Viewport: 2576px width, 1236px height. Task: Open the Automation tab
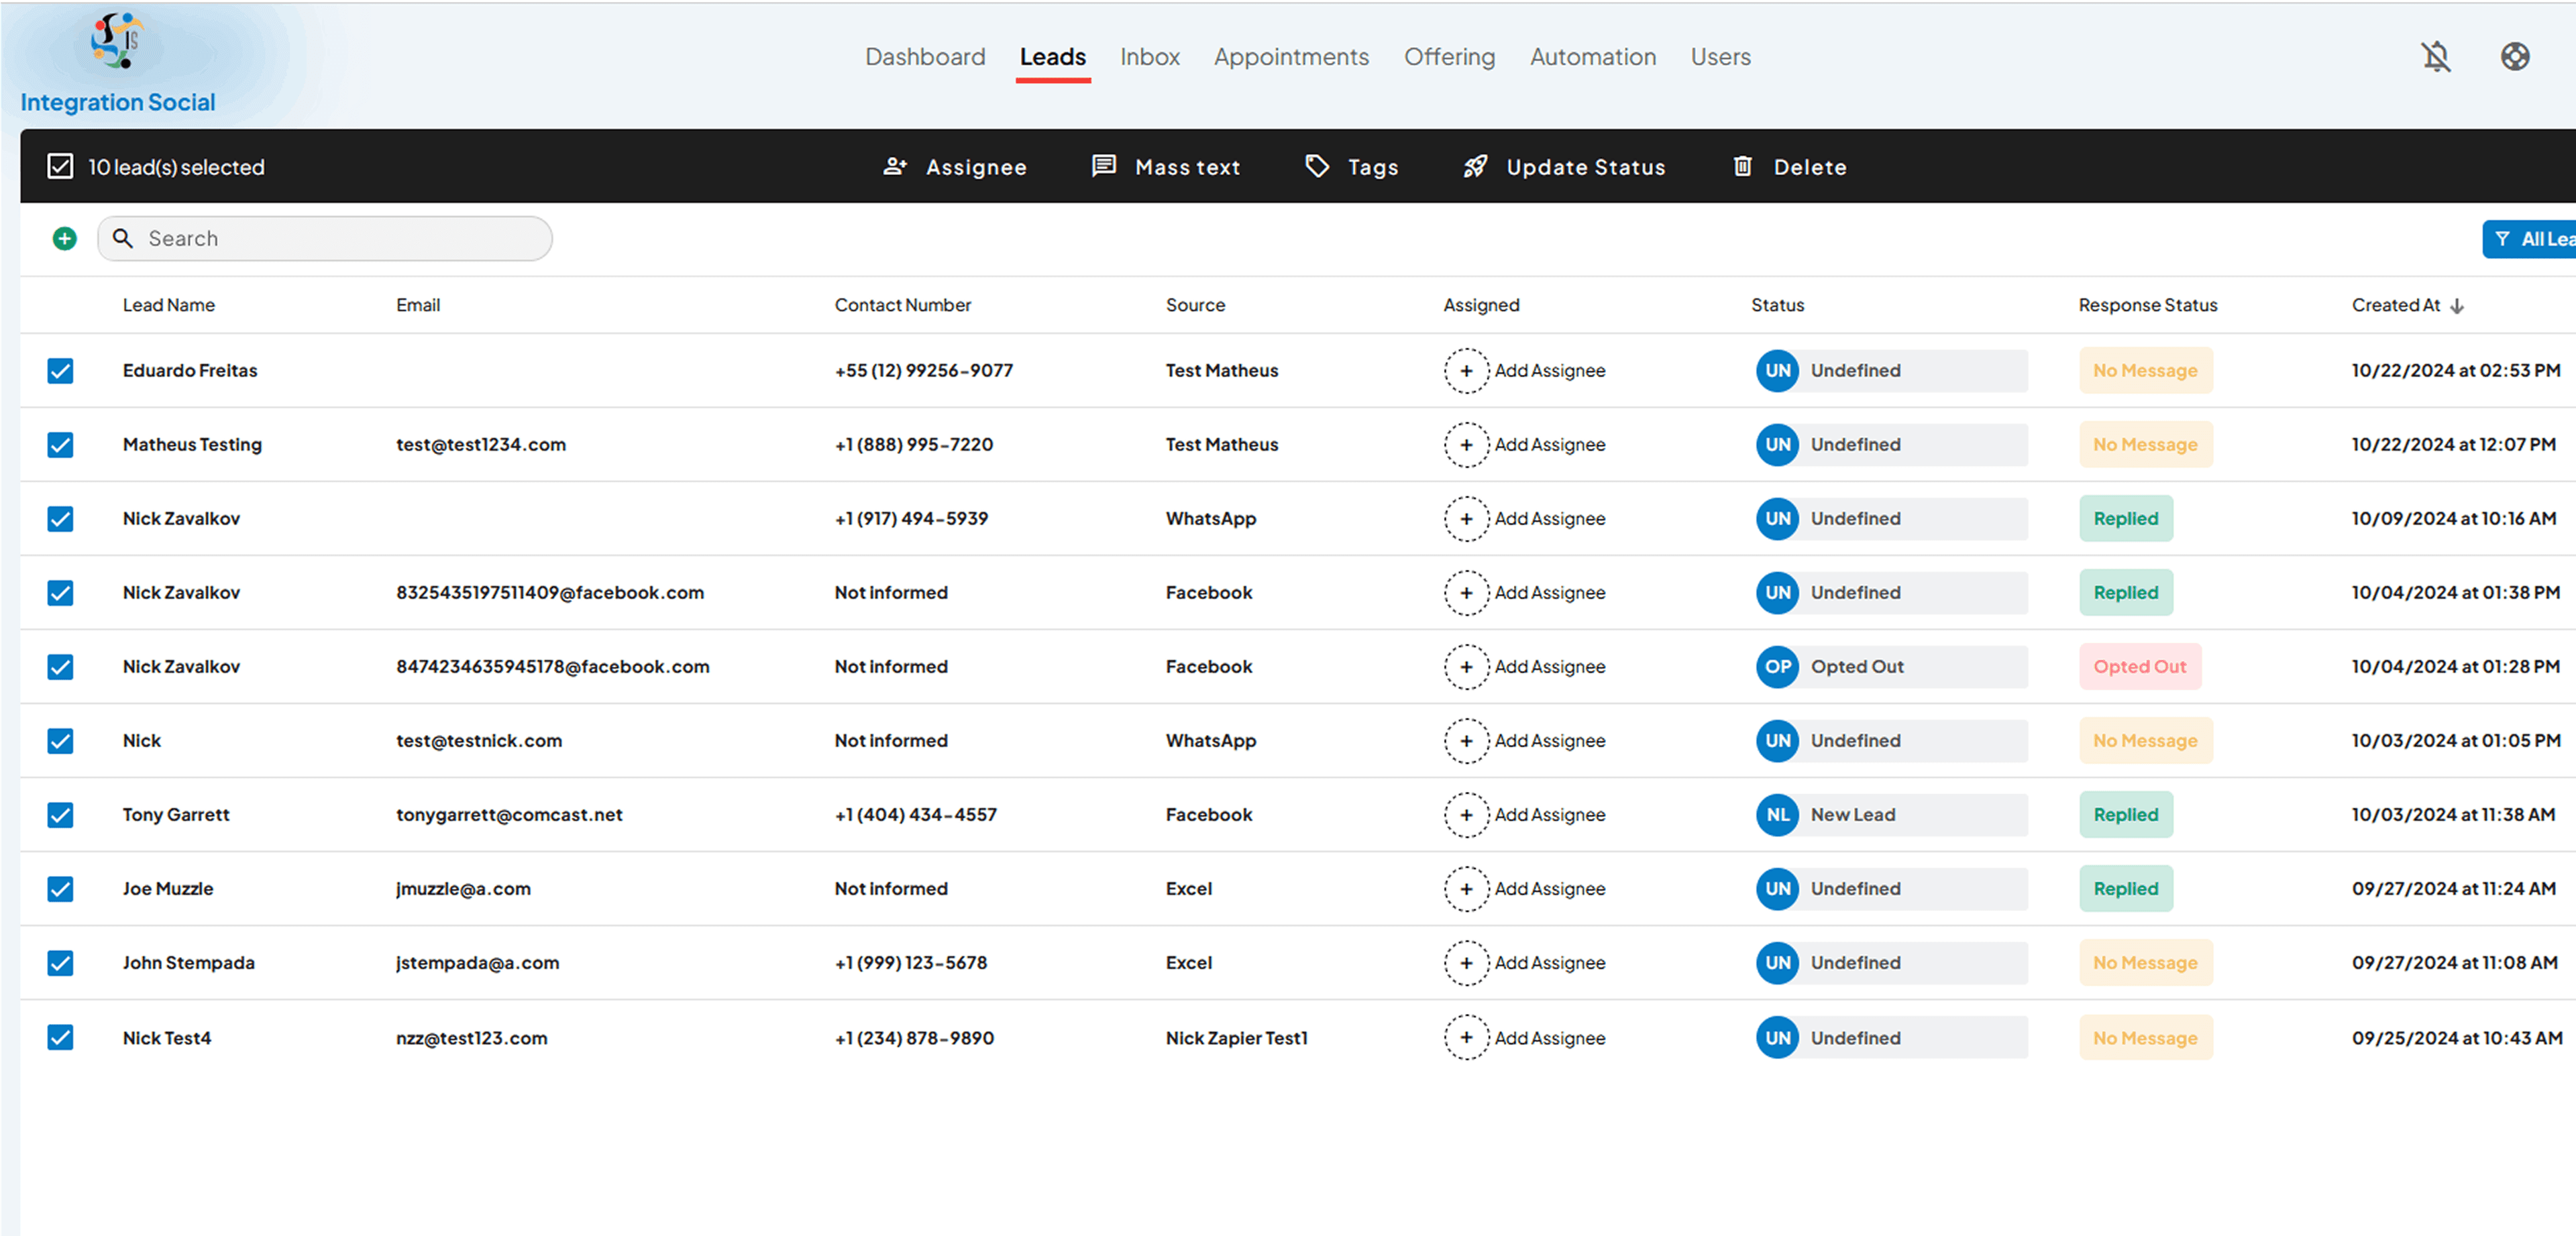(x=1593, y=57)
